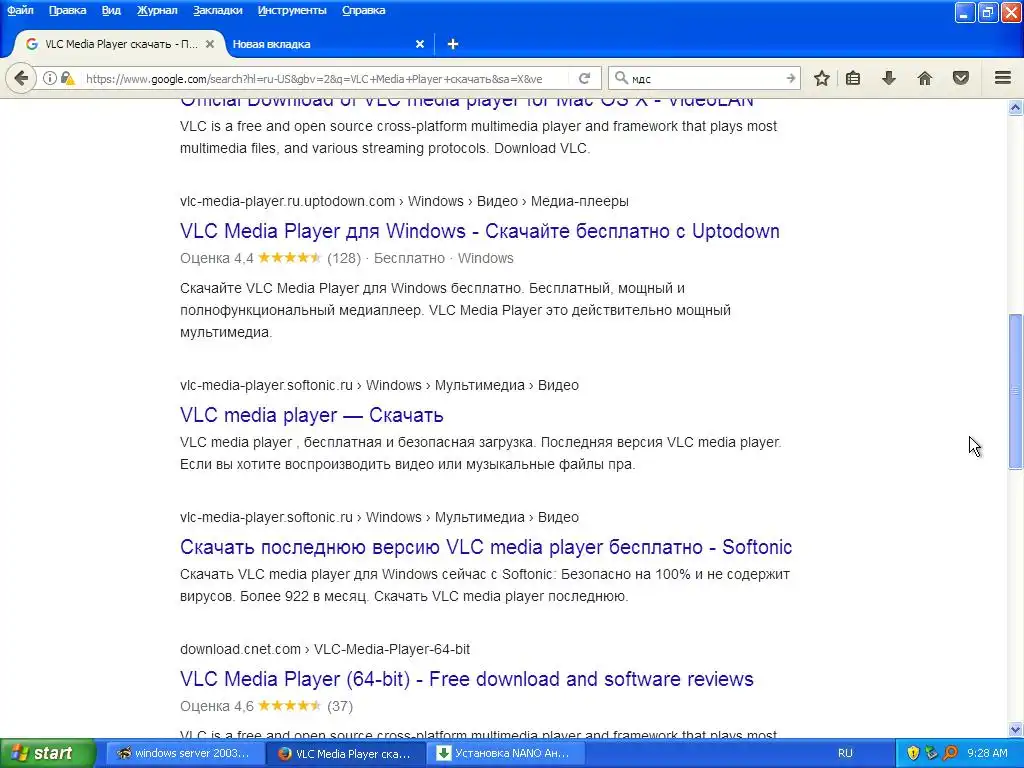Reload the page with the refresh icon

tap(584, 78)
